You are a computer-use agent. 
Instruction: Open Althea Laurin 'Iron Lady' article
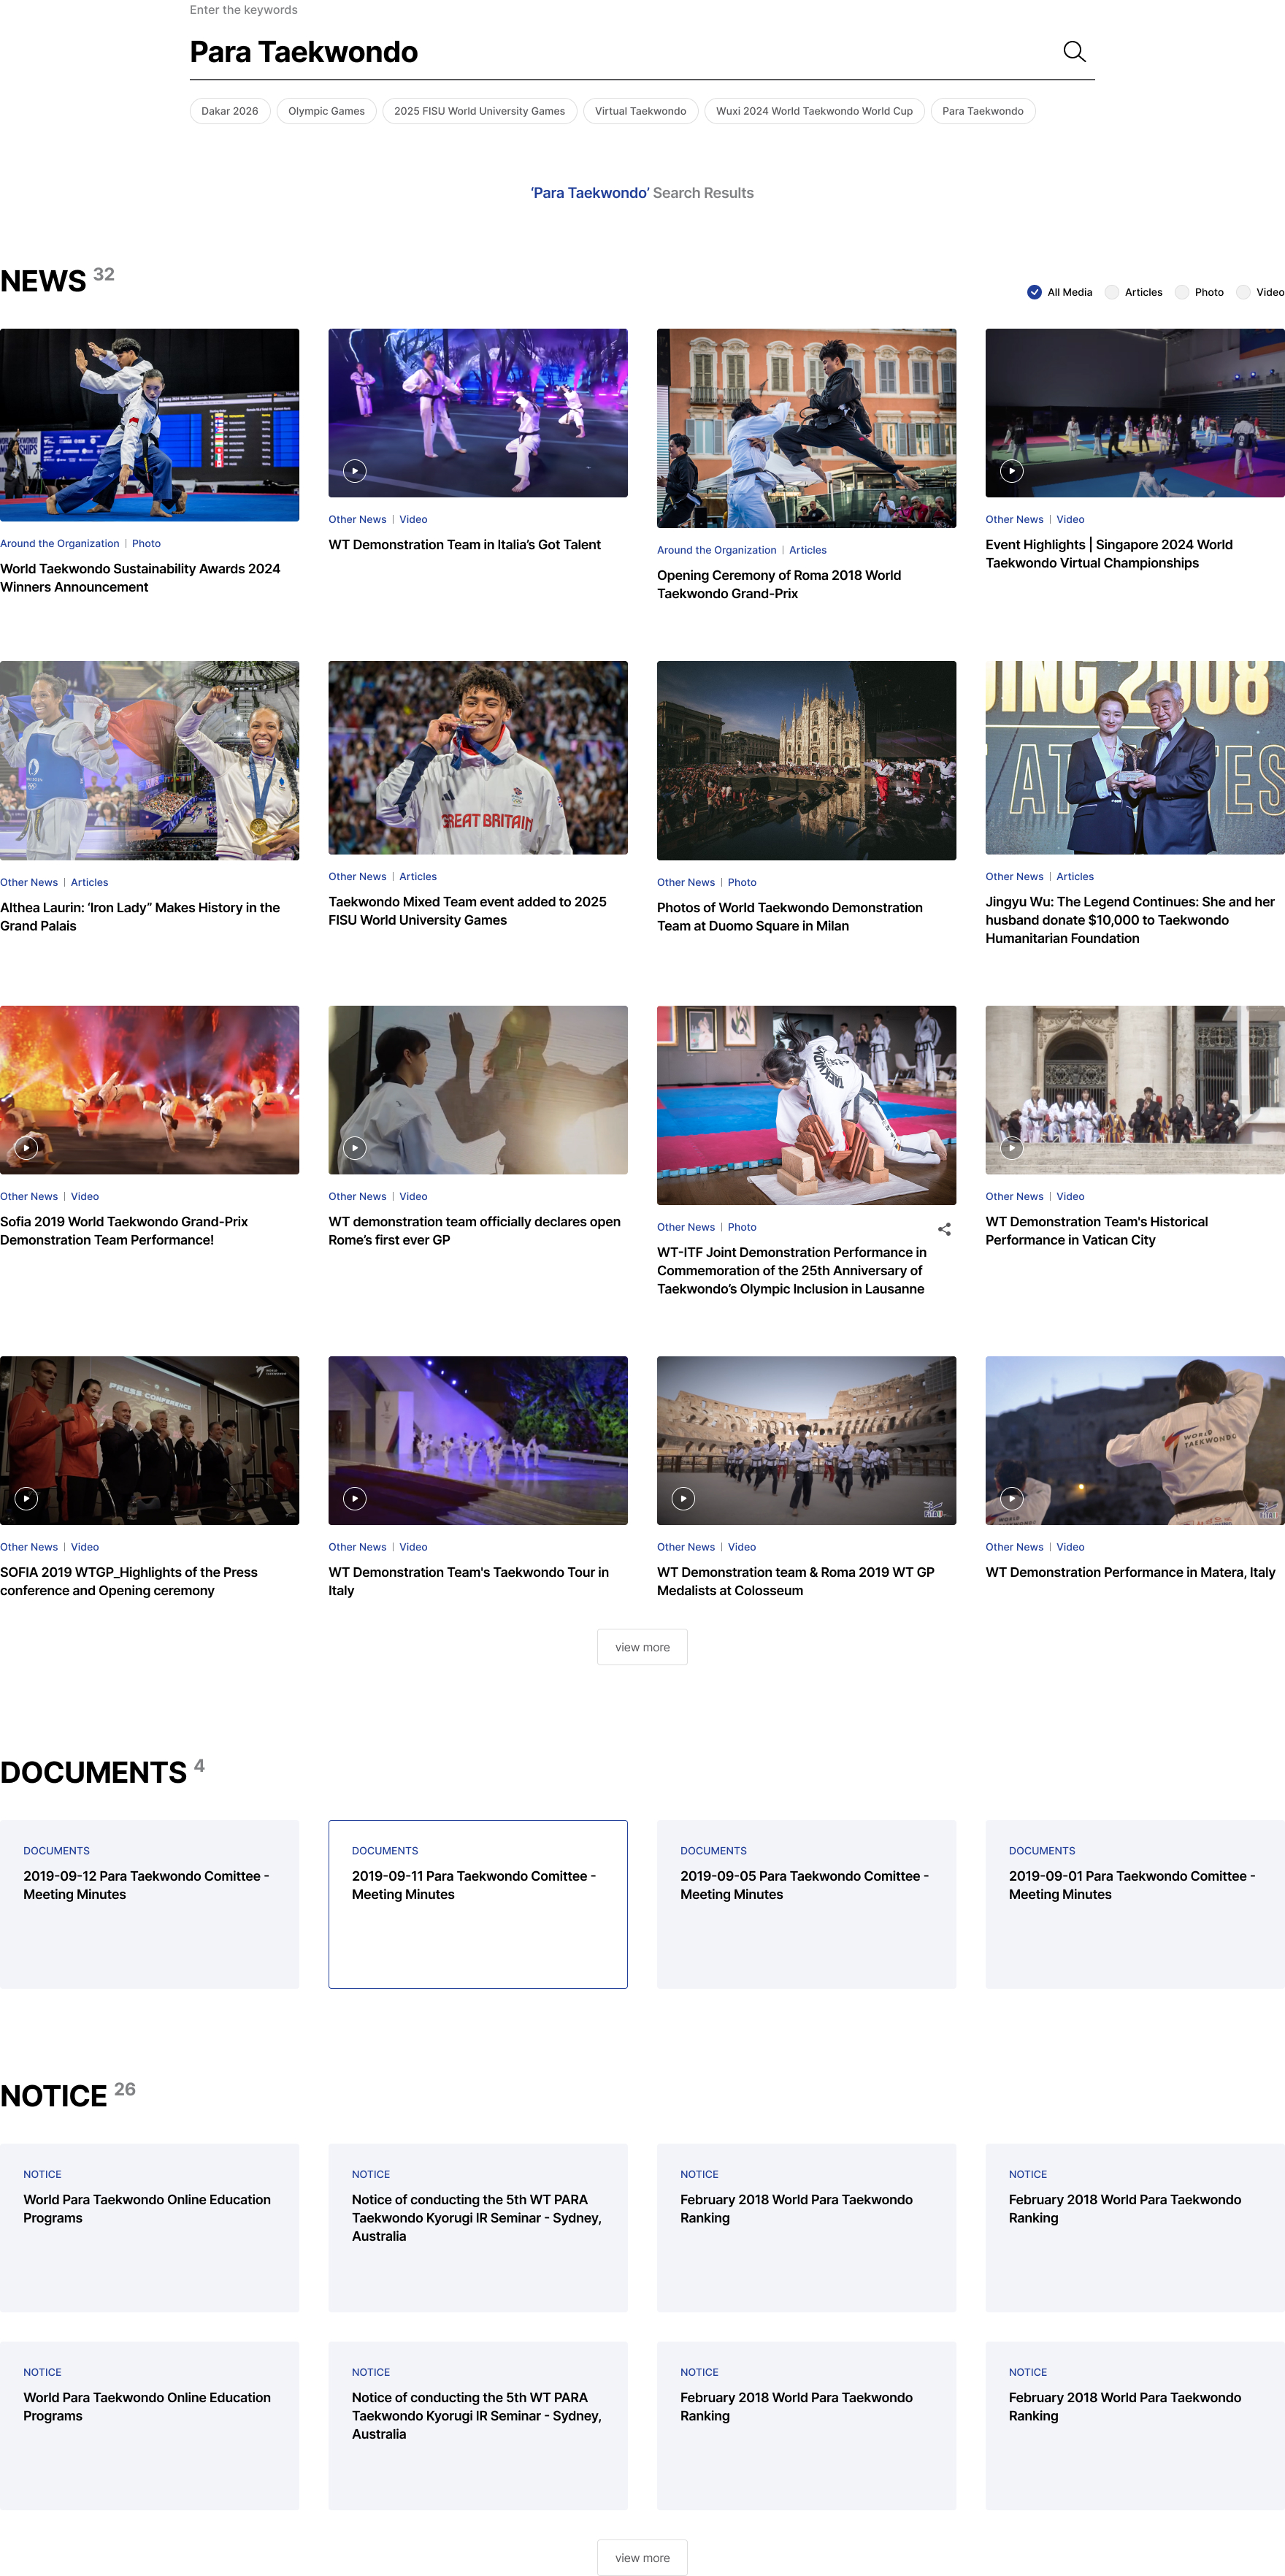pos(140,916)
